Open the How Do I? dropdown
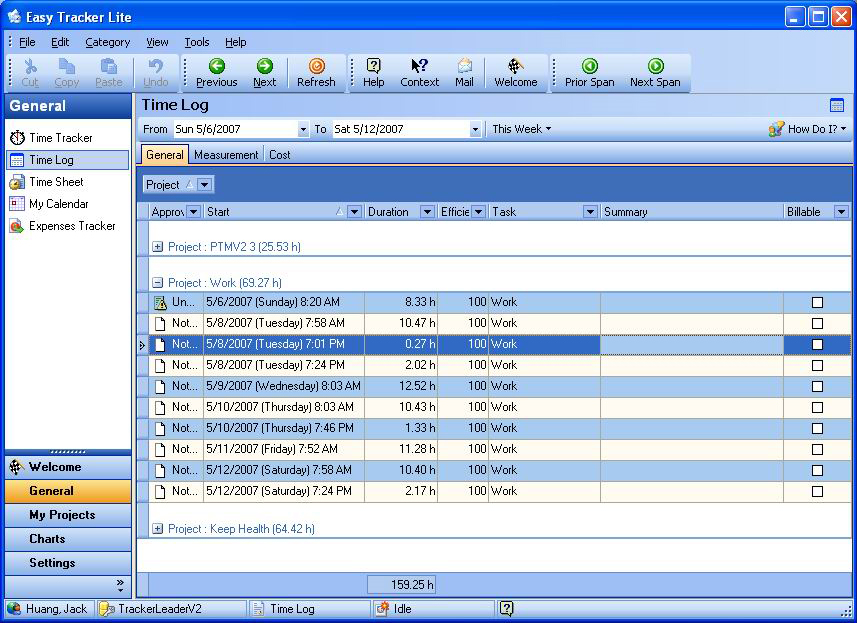Viewport: 857px width, 623px height. tap(807, 129)
